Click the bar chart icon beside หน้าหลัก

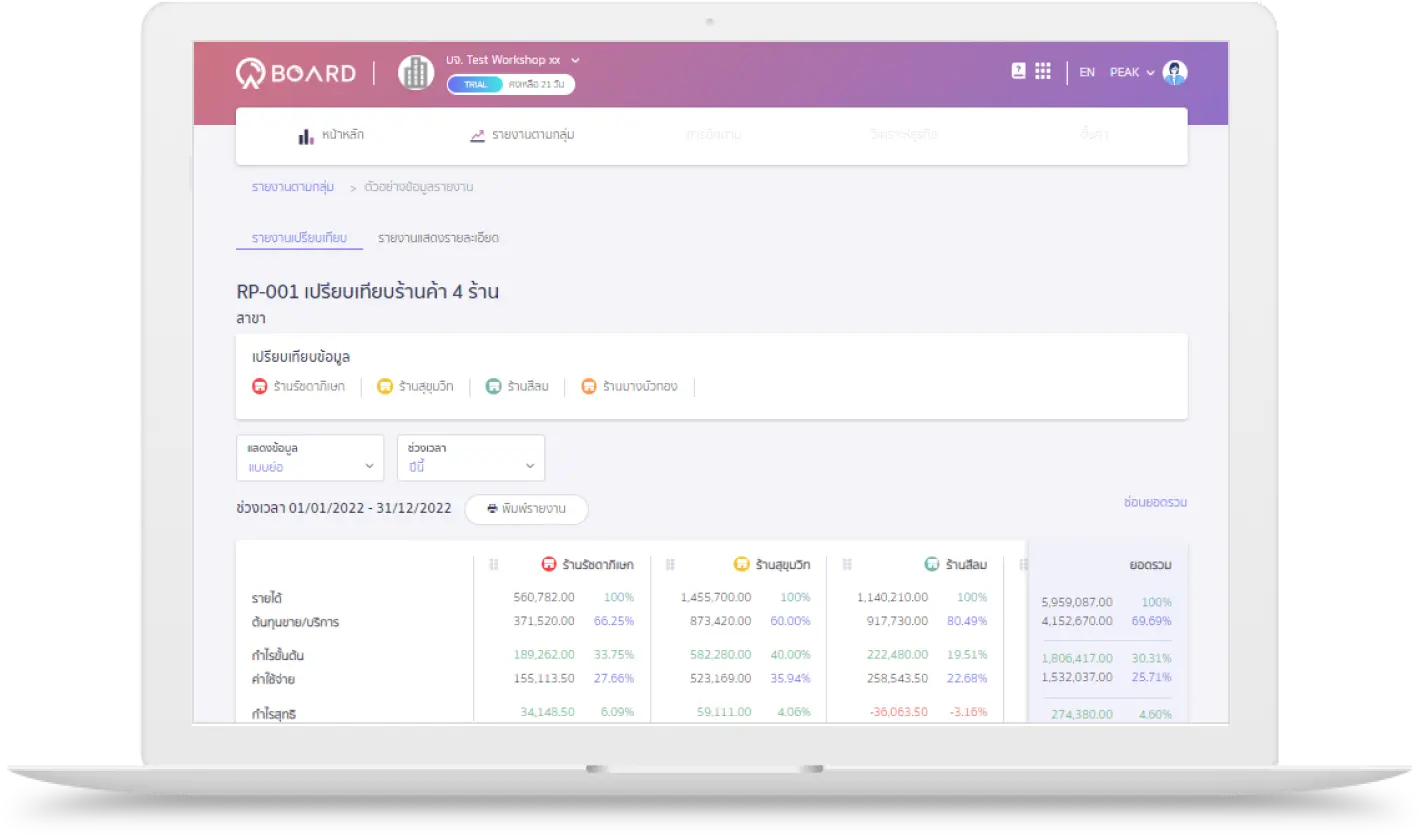(x=306, y=136)
